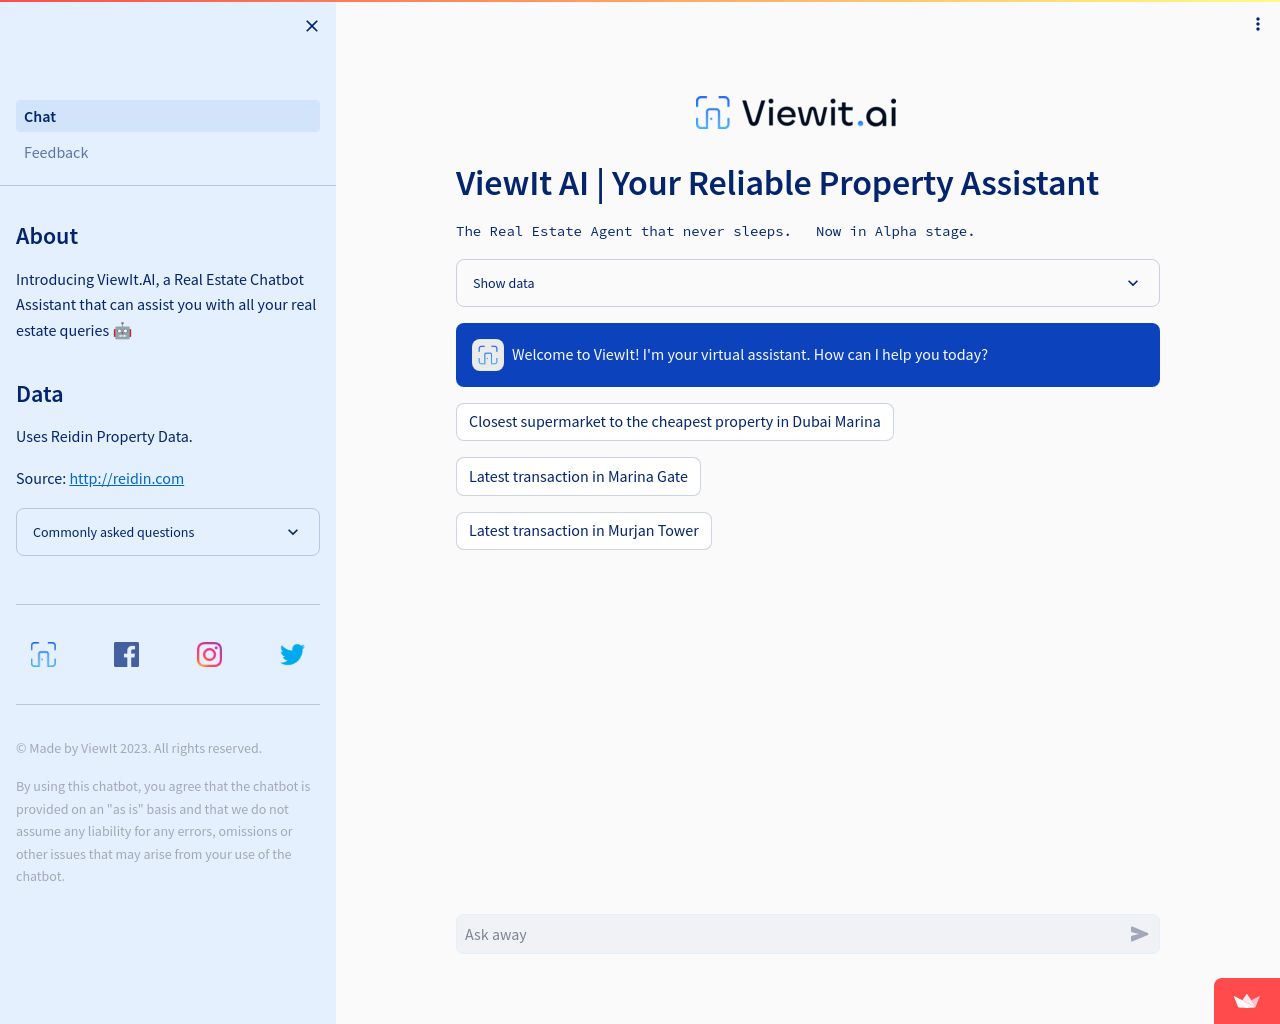Click the Show data chevron arrow
The image size is (1280, 1024).
click(1133, 283)
